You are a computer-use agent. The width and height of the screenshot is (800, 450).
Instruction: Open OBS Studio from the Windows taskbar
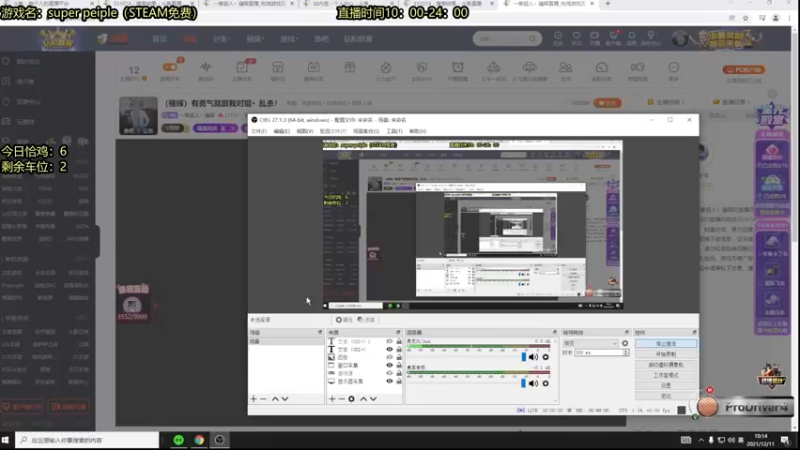219,440
